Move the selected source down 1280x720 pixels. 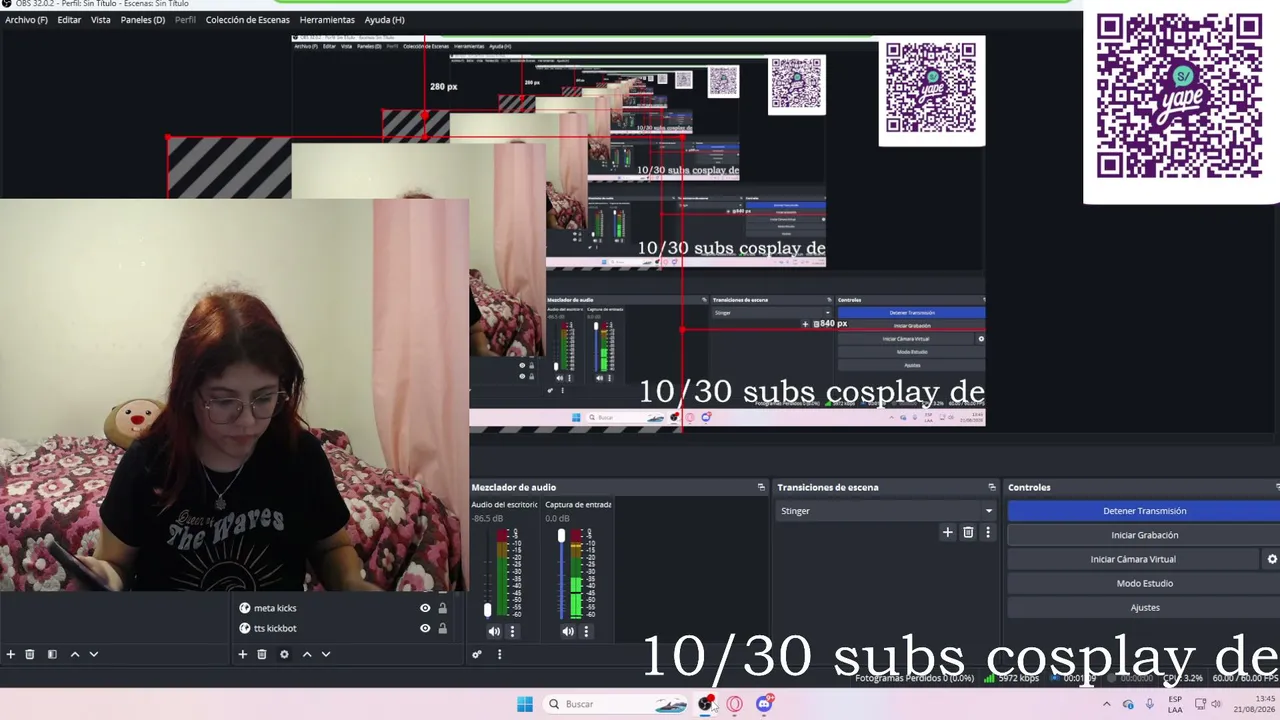pos(325,654)
